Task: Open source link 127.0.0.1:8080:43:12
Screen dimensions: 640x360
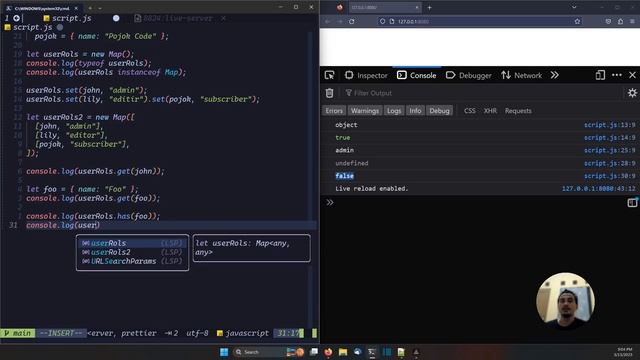Action: tap(598, 189)
